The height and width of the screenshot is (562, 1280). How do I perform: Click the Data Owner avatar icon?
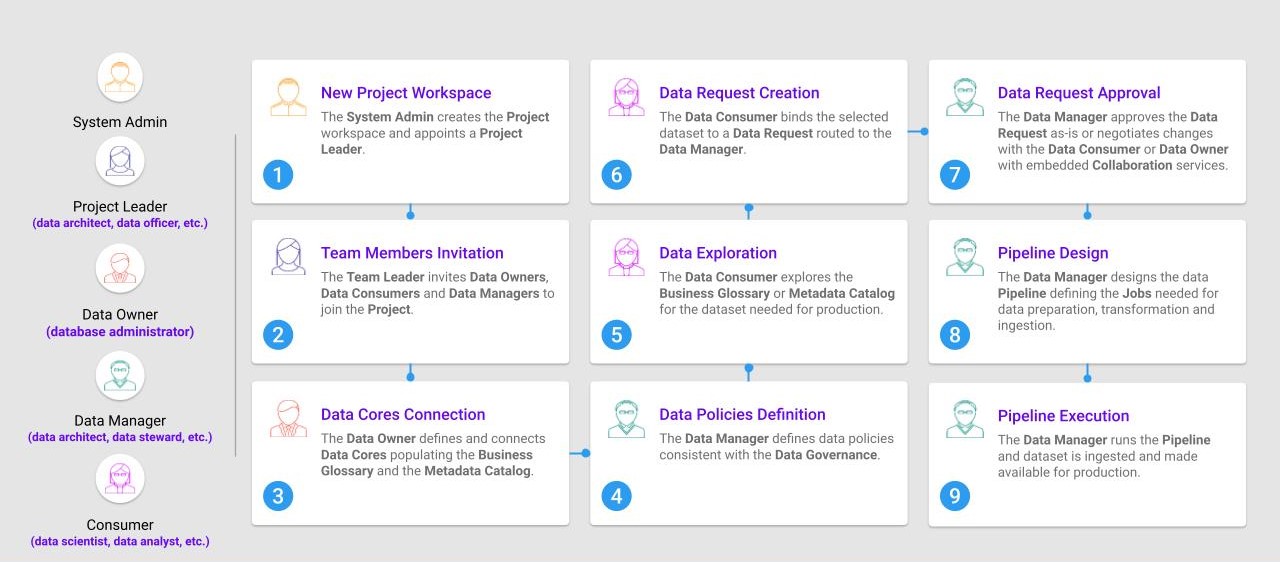120,268
